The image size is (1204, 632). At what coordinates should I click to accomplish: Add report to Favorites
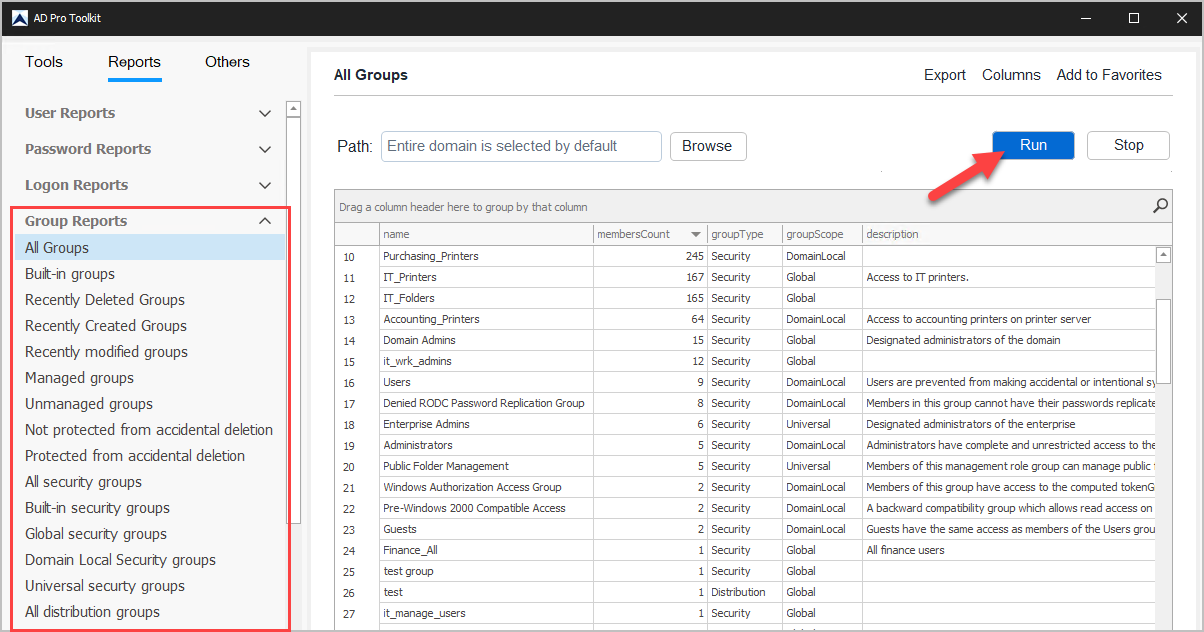1109,75
